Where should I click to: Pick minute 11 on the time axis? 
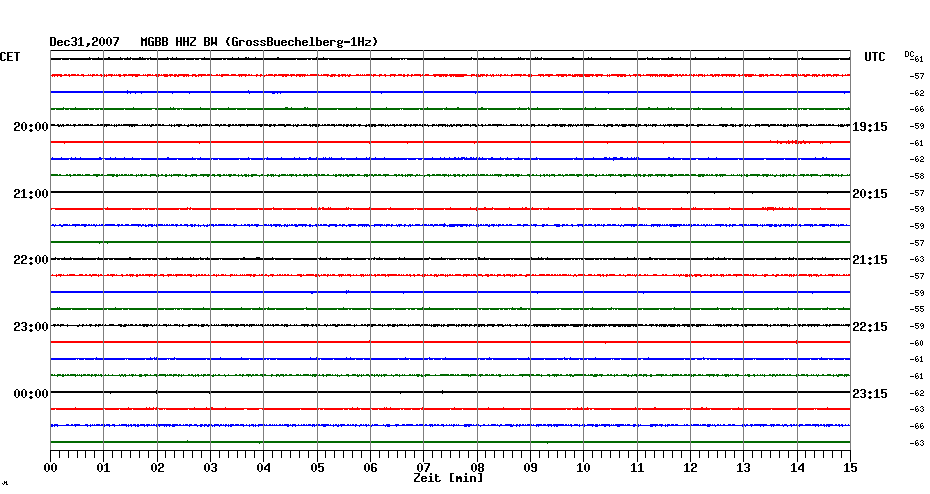[x=637, y=468]
